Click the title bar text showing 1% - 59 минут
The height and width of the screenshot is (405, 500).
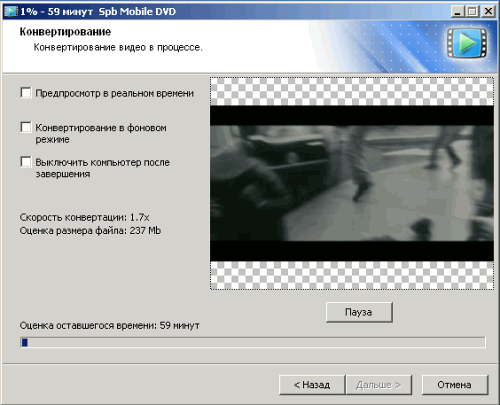(x=56, y=12)
